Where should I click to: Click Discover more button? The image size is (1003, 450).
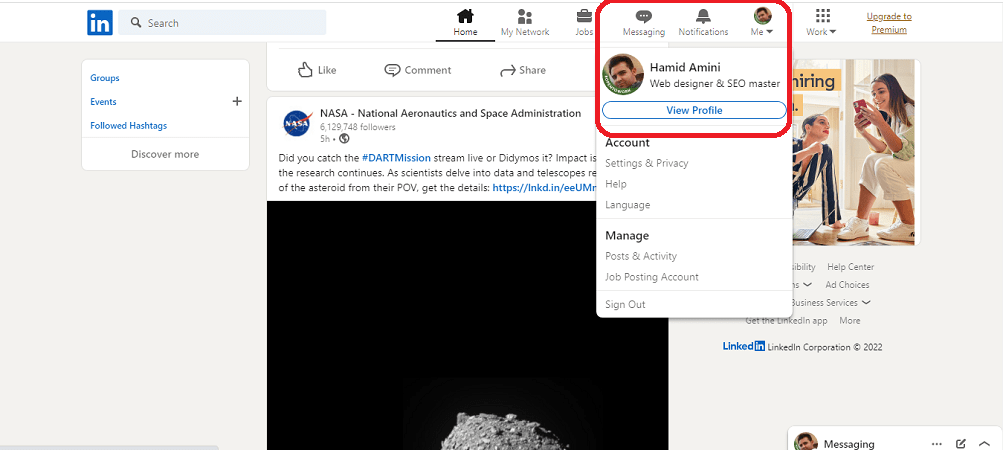click(x=165, y=154)
